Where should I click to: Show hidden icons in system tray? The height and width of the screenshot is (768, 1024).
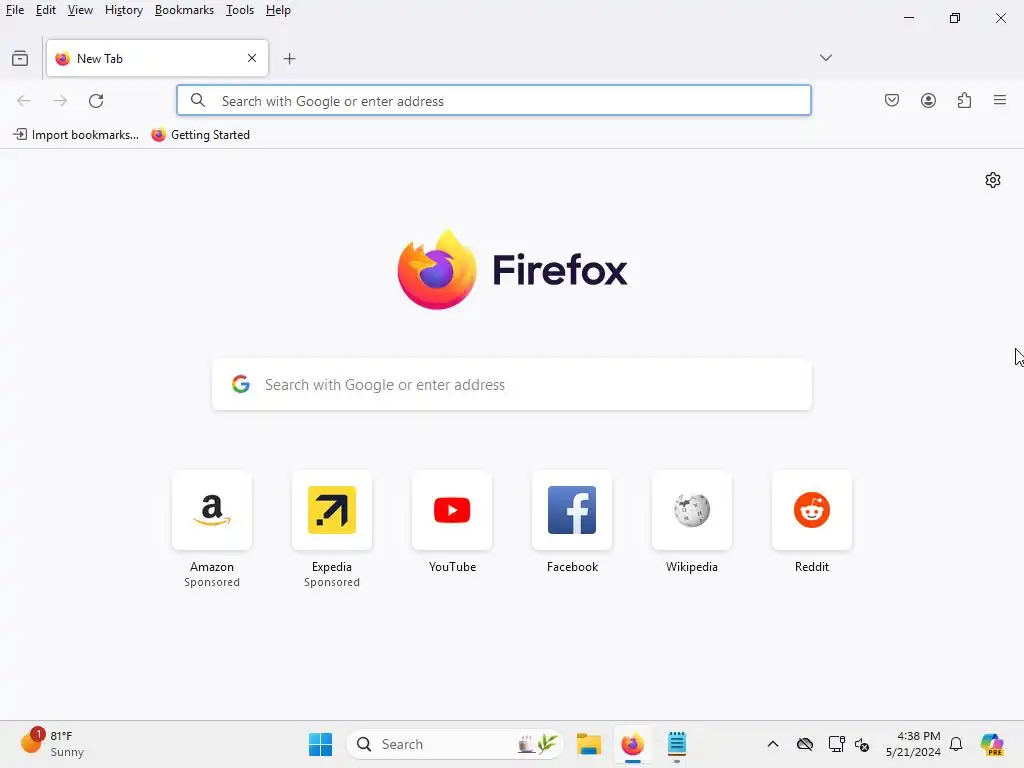773,744
